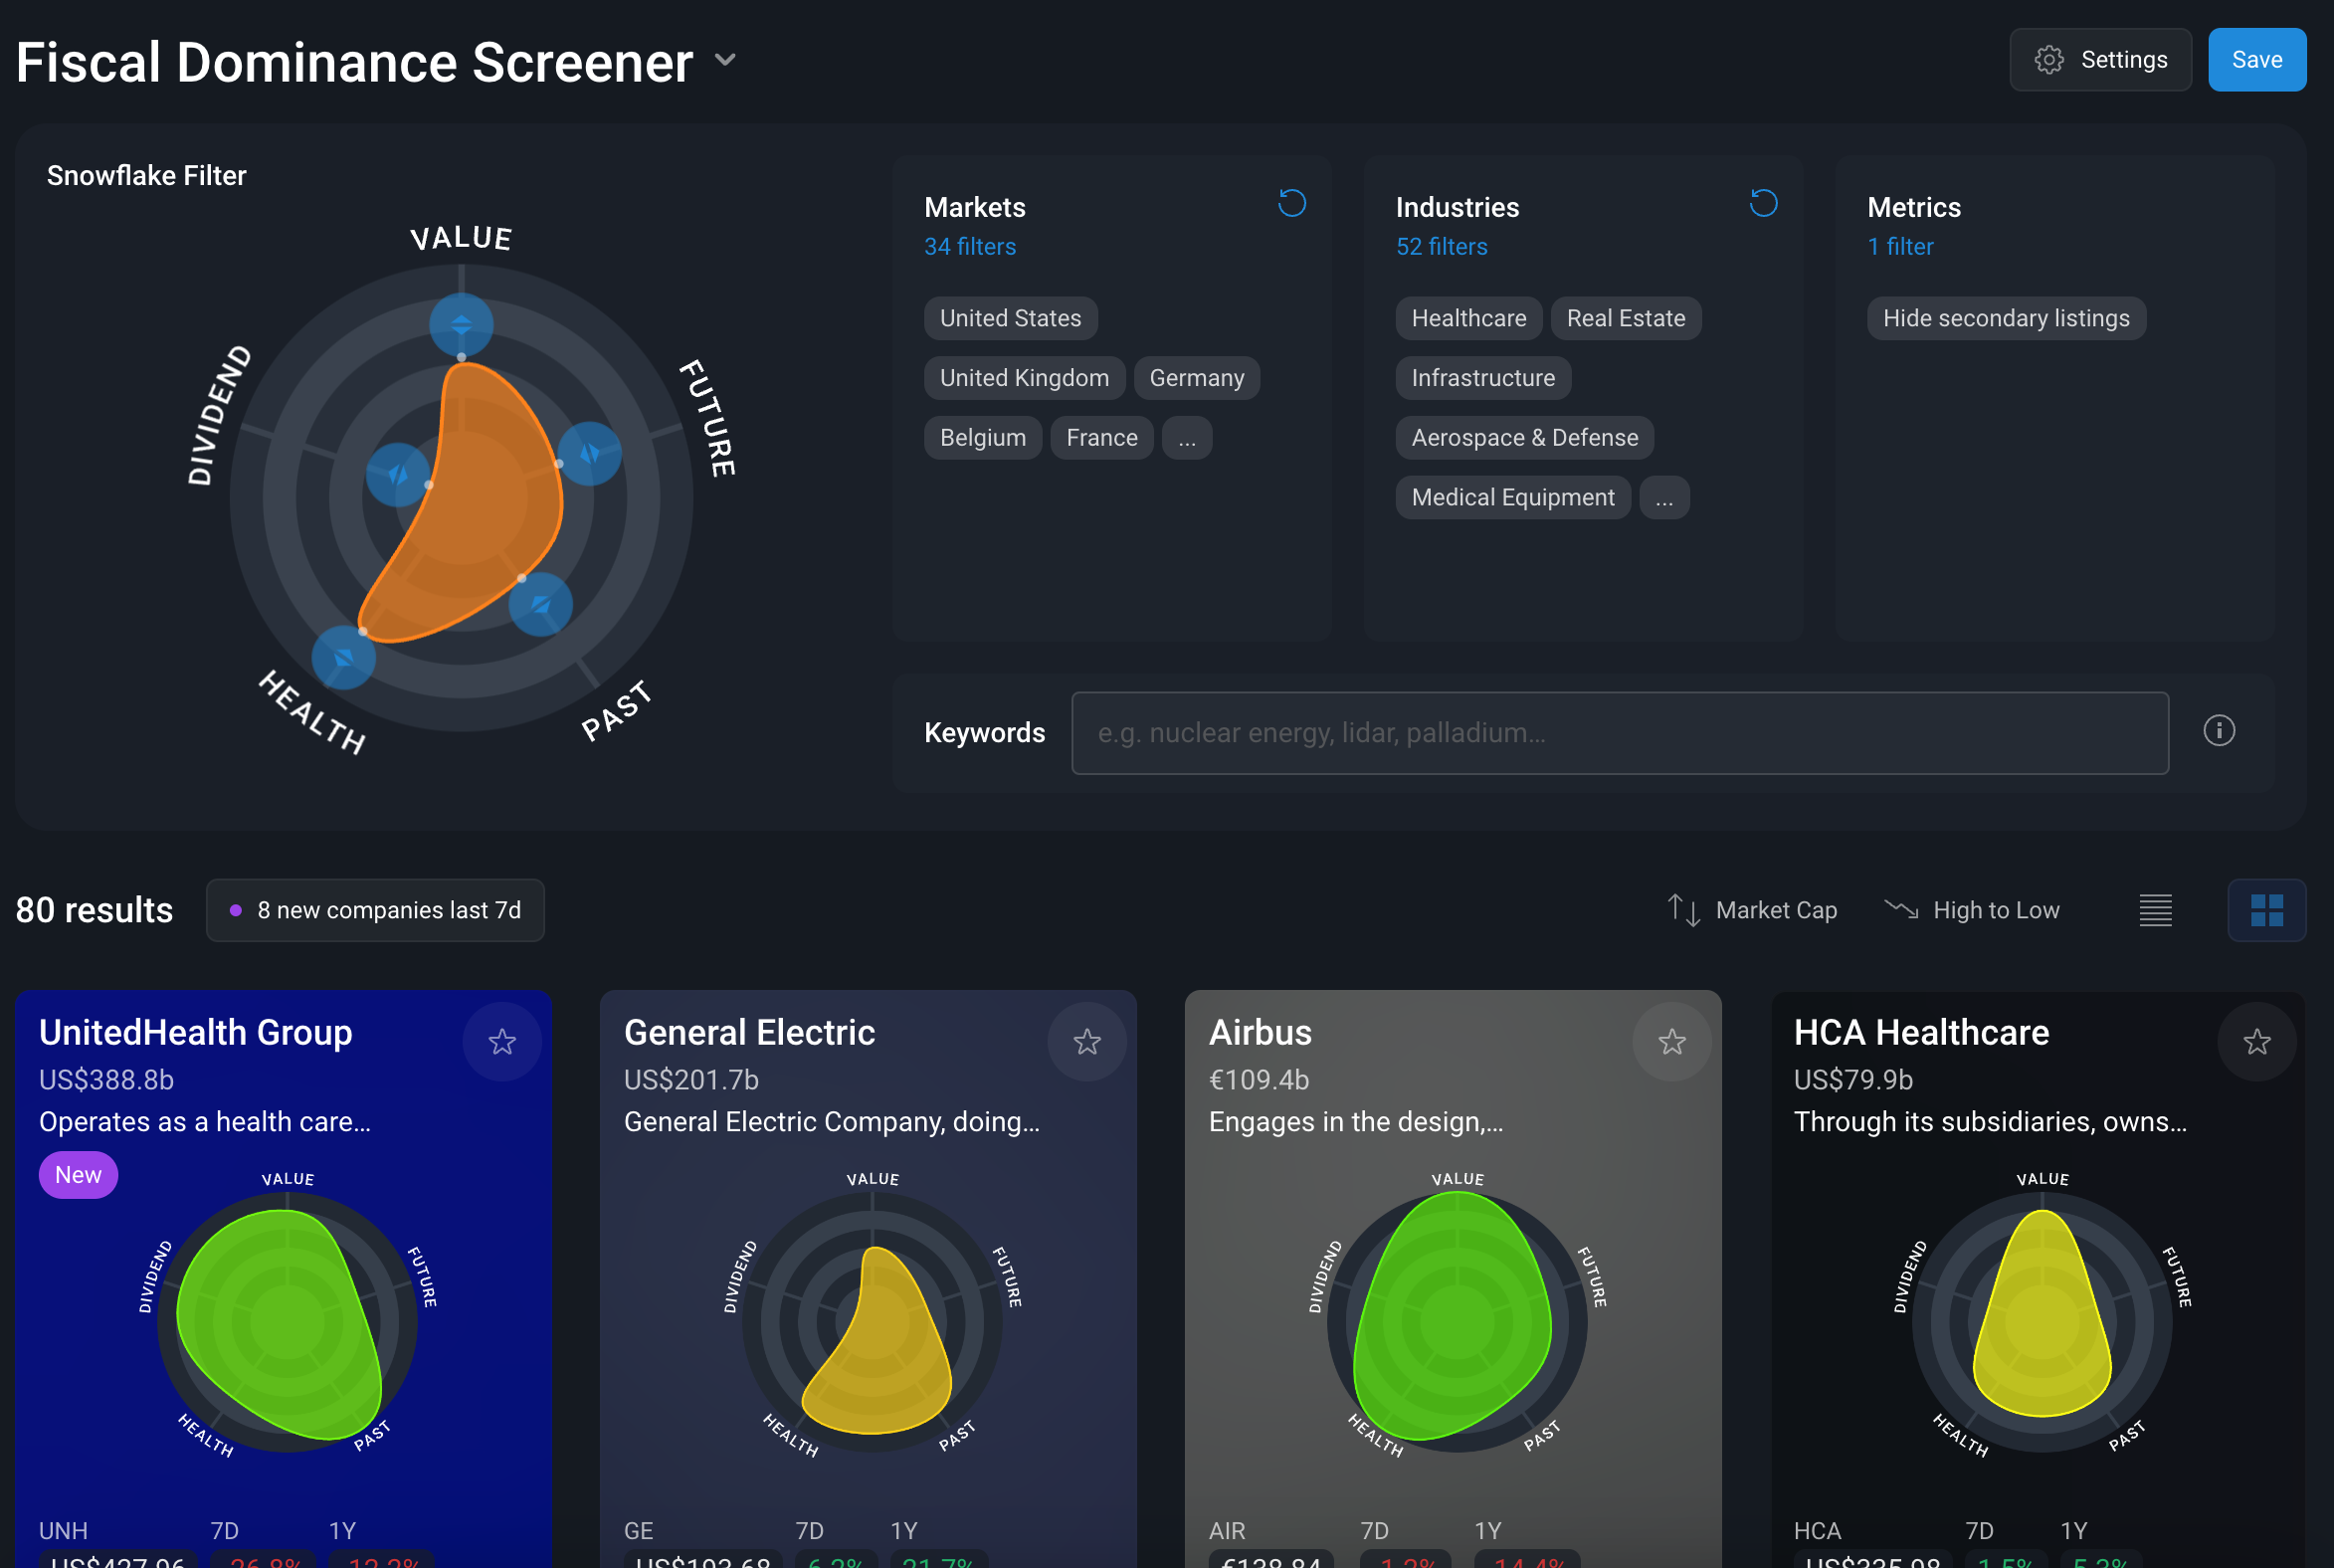Image resolution: width=2334 pixels, height=1568 pixels.
Task: Select the Past slider handle on snowflake
Action: (540, 604)
